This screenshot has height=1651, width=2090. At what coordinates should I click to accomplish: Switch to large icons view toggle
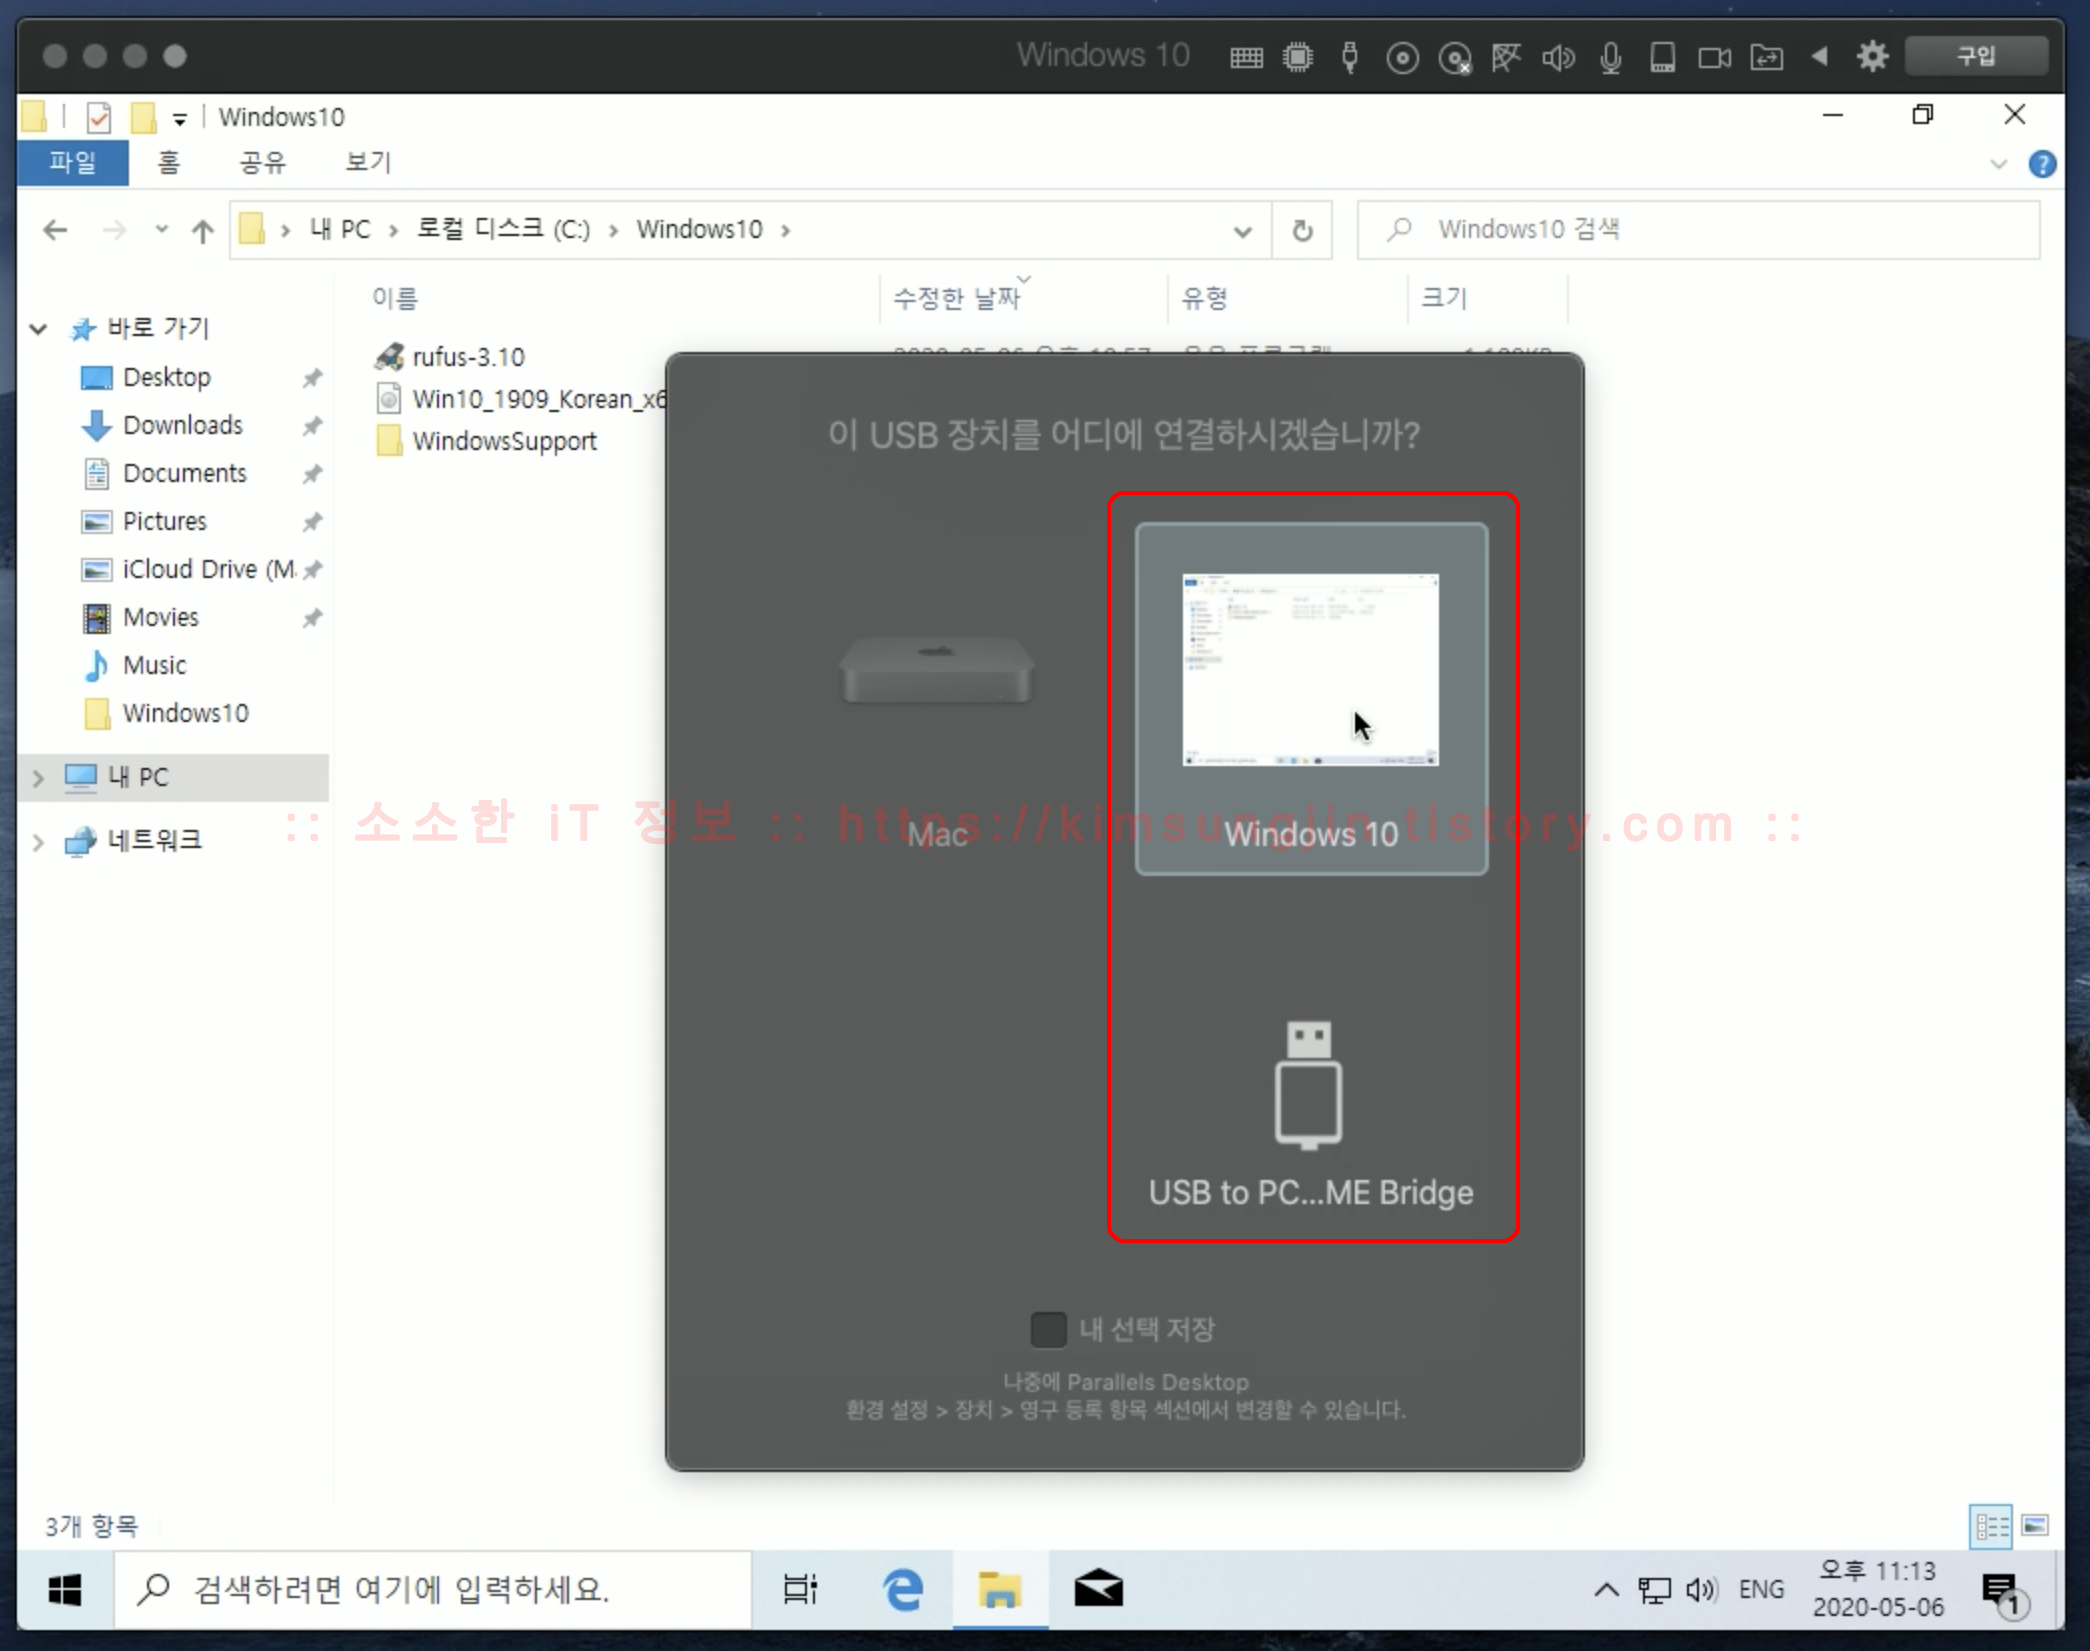[2035, 1525]
